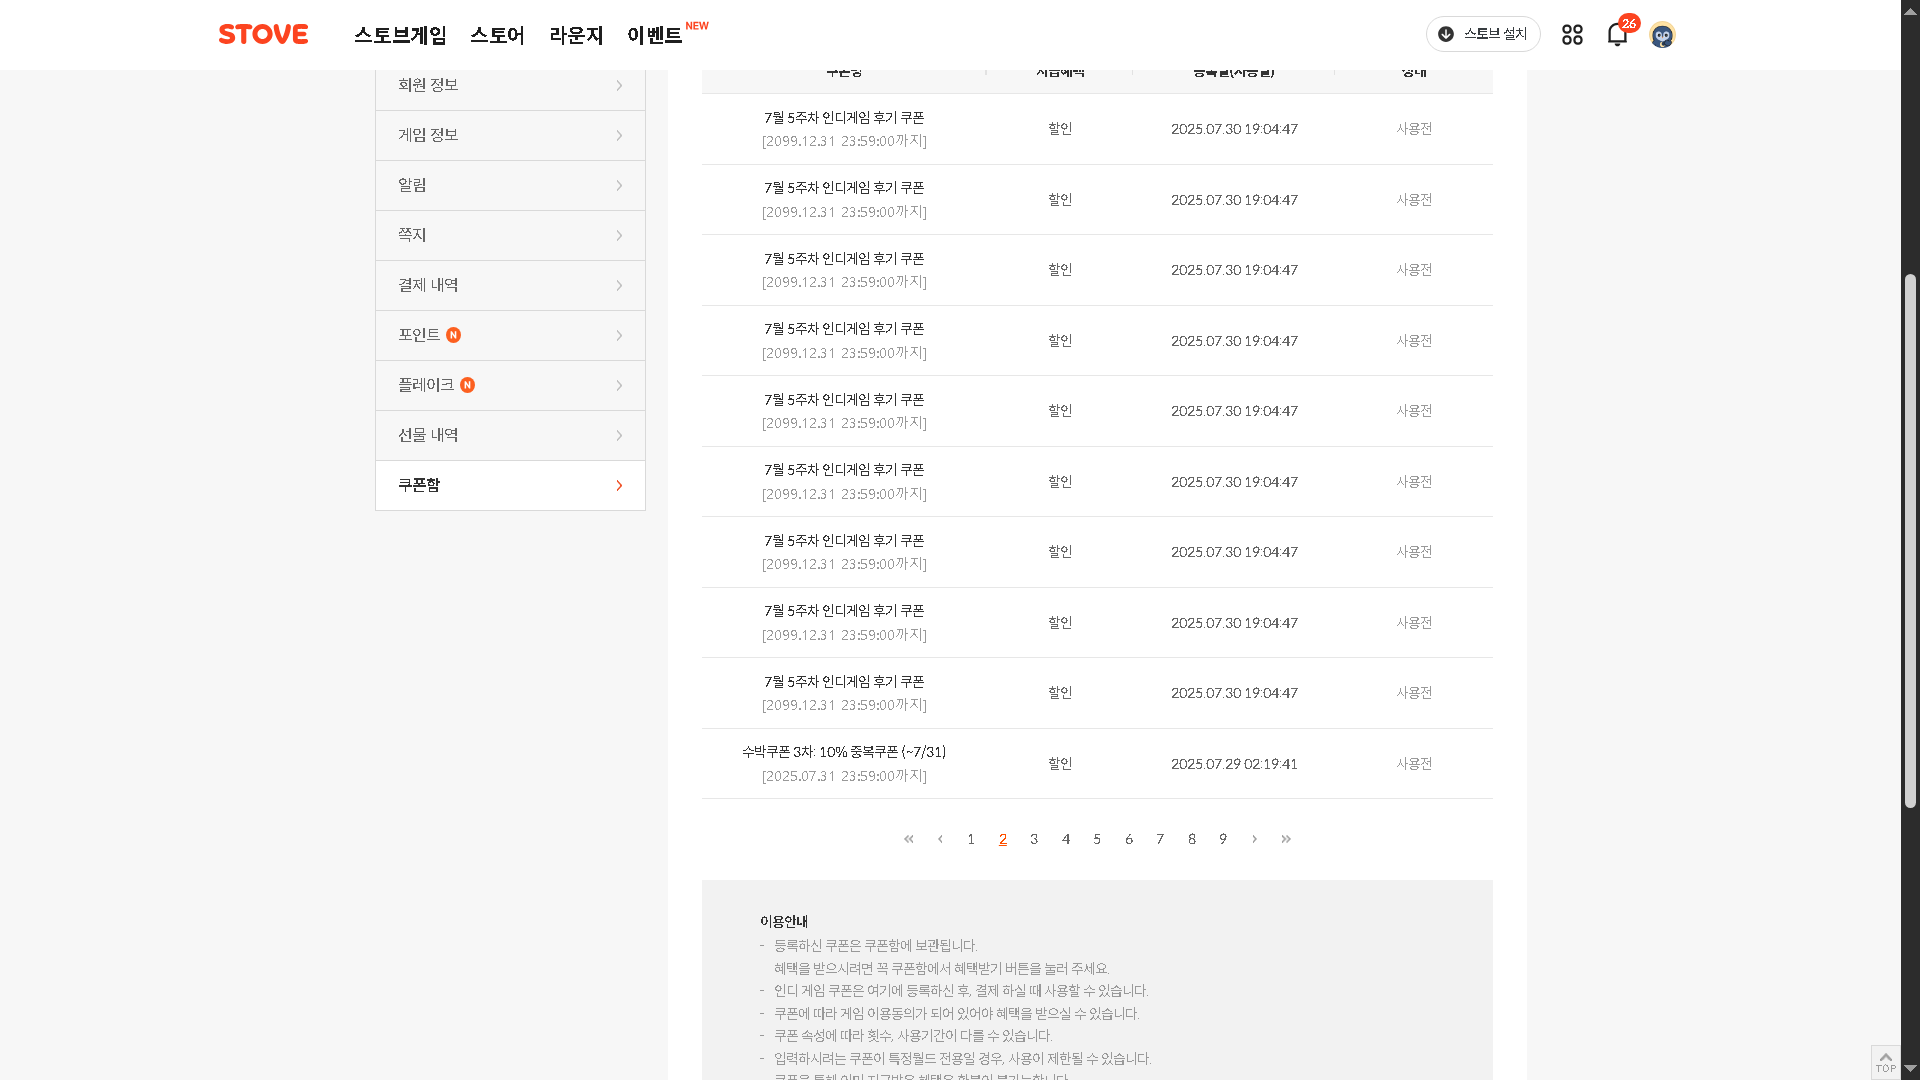1920x1080 pixels.
Task: Click 할인 cell in 수박쿠폰 row
Action: pyautogui.click(x=1060, y=764)
